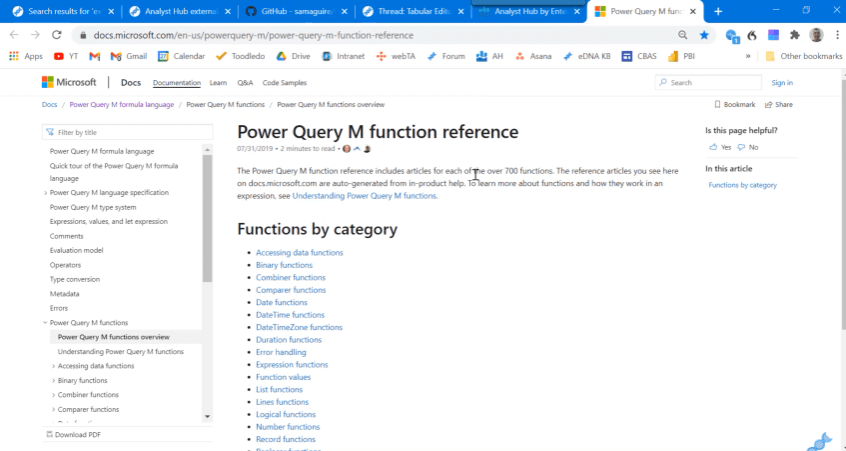Open the Q&A nav item

(245, 83)
